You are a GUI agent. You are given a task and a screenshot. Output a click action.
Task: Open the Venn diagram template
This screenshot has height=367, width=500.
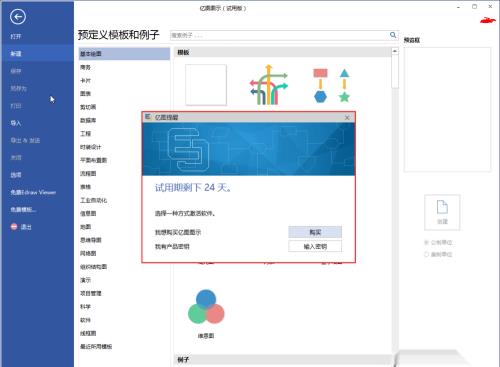click(206, 307)
